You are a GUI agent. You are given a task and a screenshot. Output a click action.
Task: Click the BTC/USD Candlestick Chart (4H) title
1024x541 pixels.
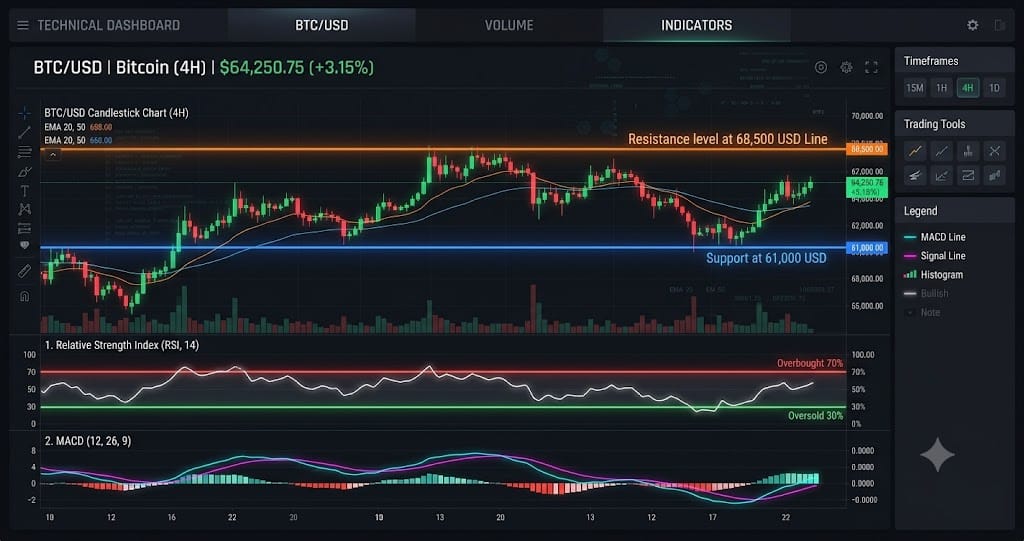click(116, 113)
